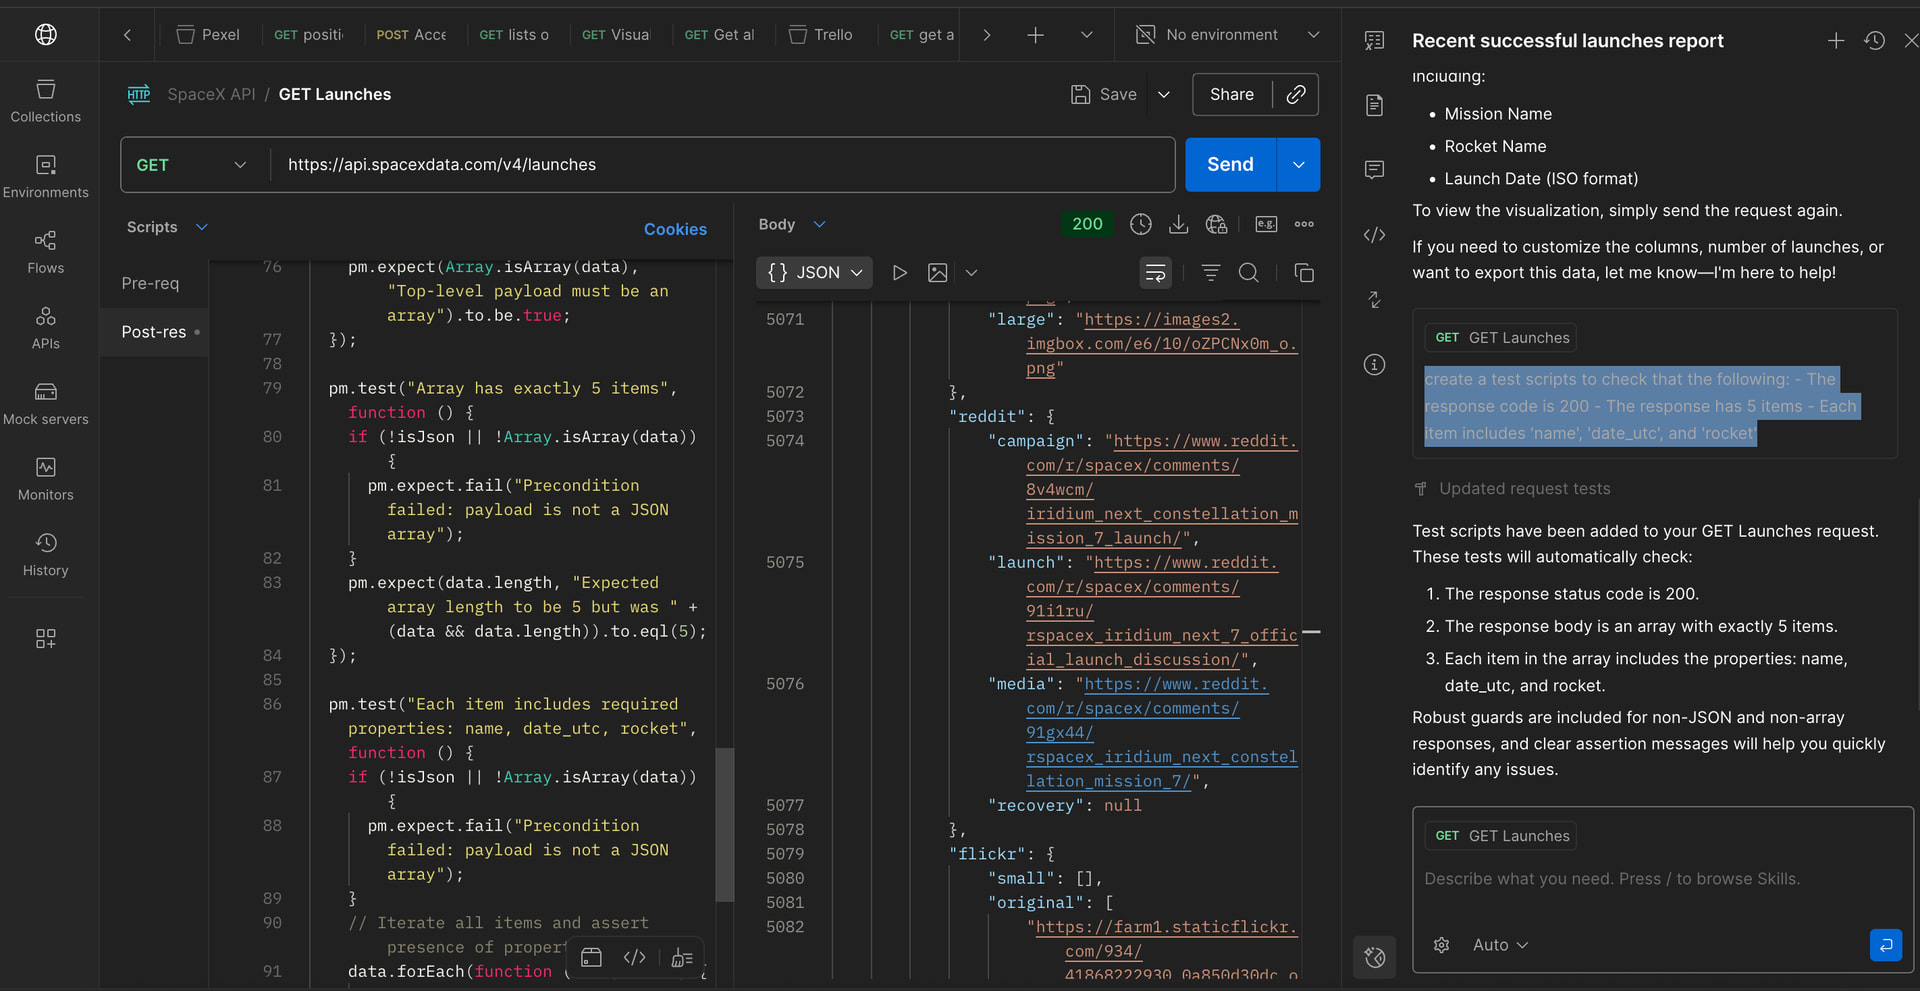Viewport: 1920px width, 991px height.
Task: Open the JSON format dropdown
Action: click(814, 273)
